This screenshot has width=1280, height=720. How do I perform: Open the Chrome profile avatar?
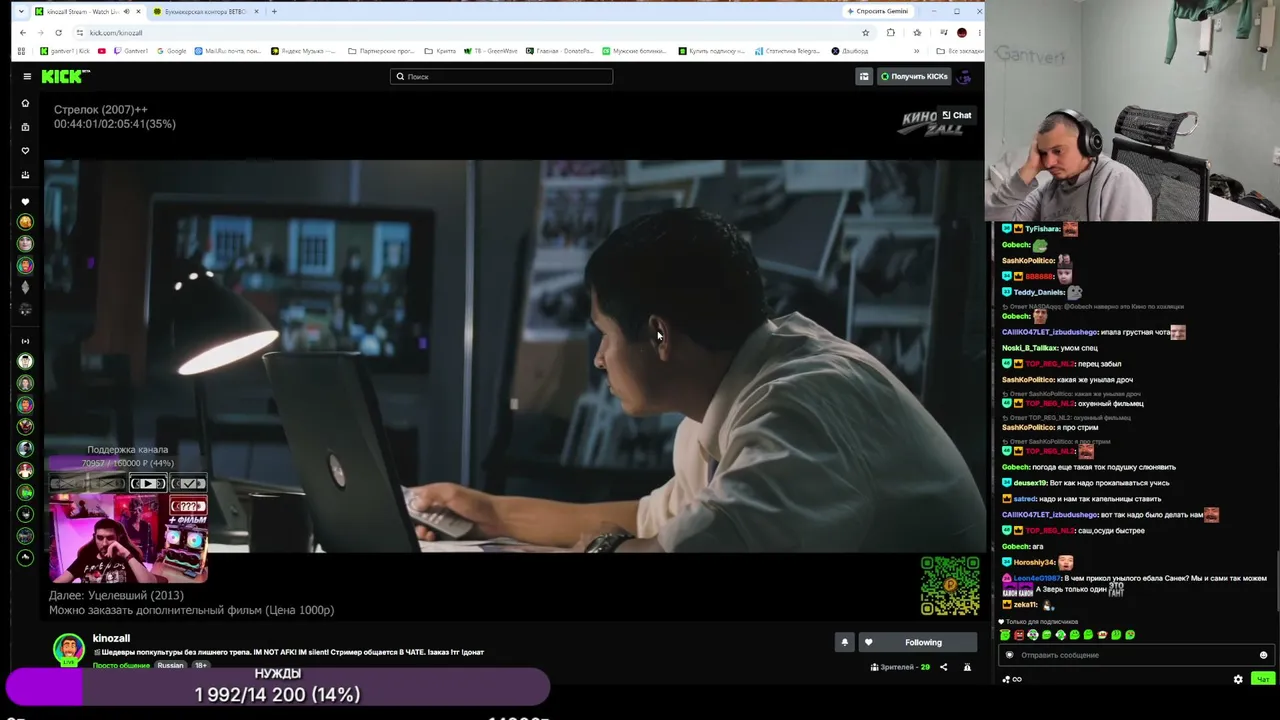pos(962,32)
